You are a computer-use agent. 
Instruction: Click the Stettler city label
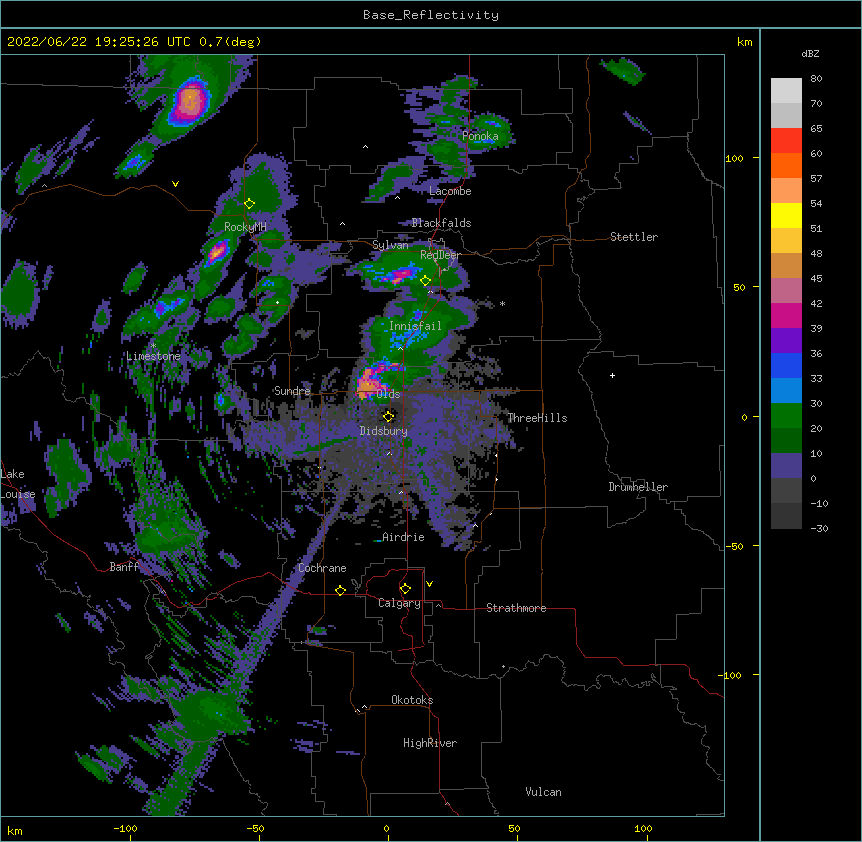[634, 237]
